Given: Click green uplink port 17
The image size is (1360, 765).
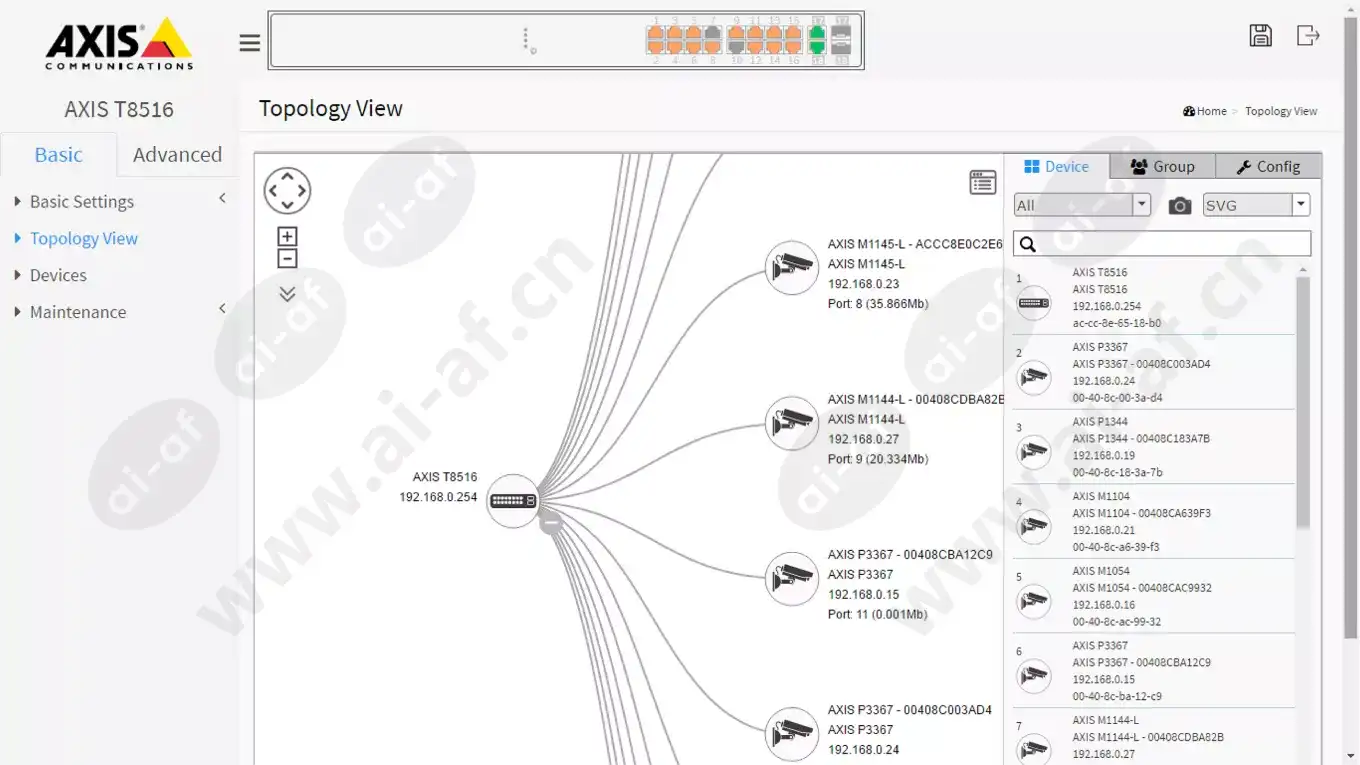Looking at the screenshot, I should click(x=817, y=33).
